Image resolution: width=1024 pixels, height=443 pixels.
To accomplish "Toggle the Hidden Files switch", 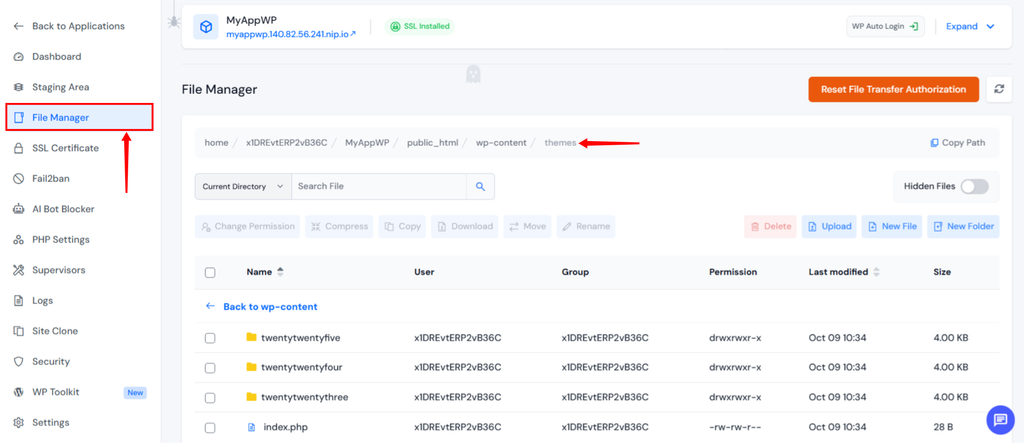I will 974,186.
